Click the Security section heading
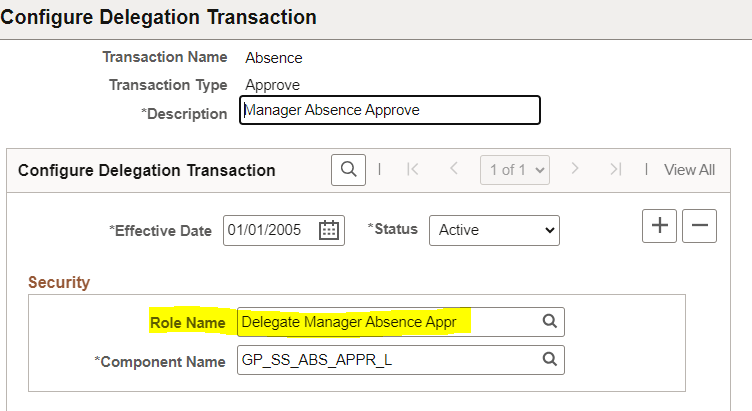The height and width of the screenshot is (411, 752). 59,283
